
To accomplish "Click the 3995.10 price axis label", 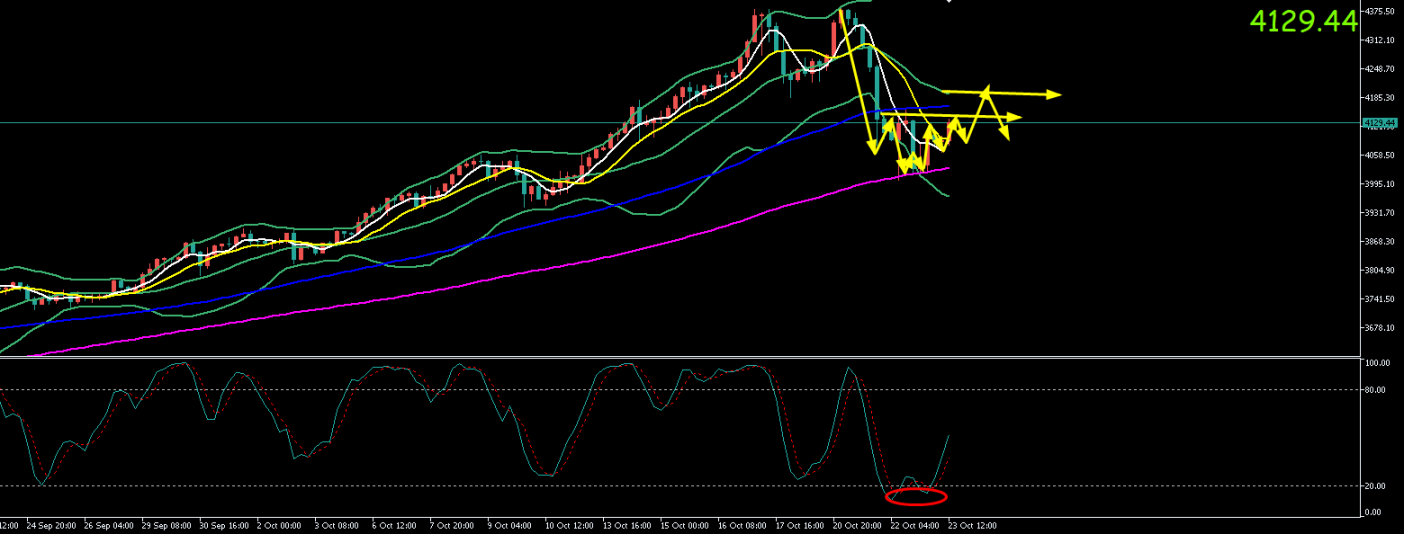I will 1378,185.
